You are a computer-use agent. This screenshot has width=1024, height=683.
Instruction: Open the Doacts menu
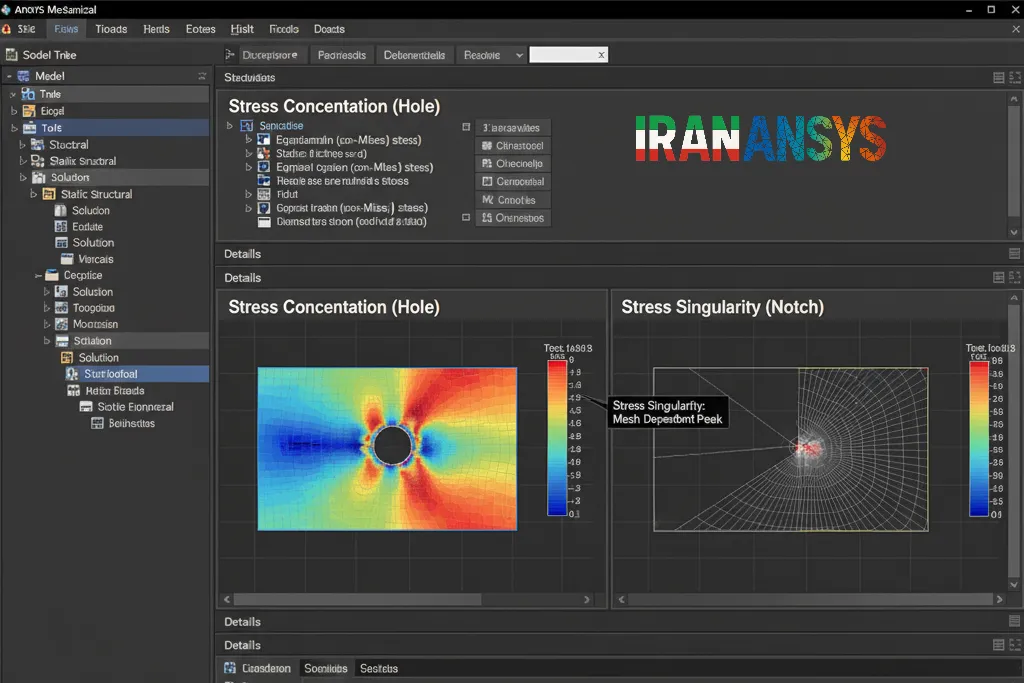[x=329, y=29]
